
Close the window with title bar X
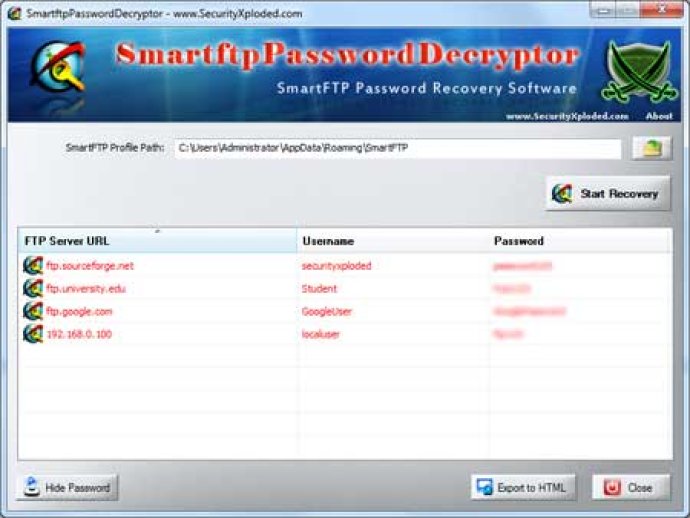662,9
